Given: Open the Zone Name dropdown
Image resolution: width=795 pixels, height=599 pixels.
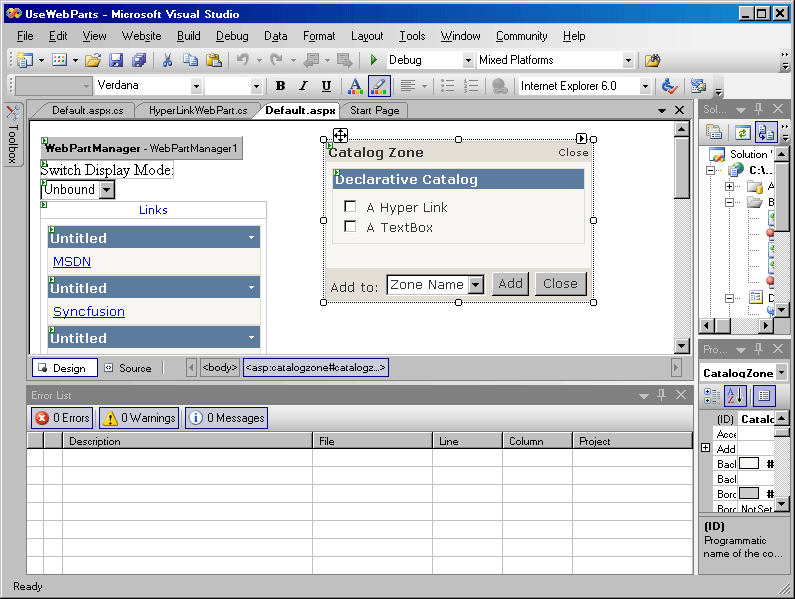Looking at the screenshot, I should coord(475,285).
